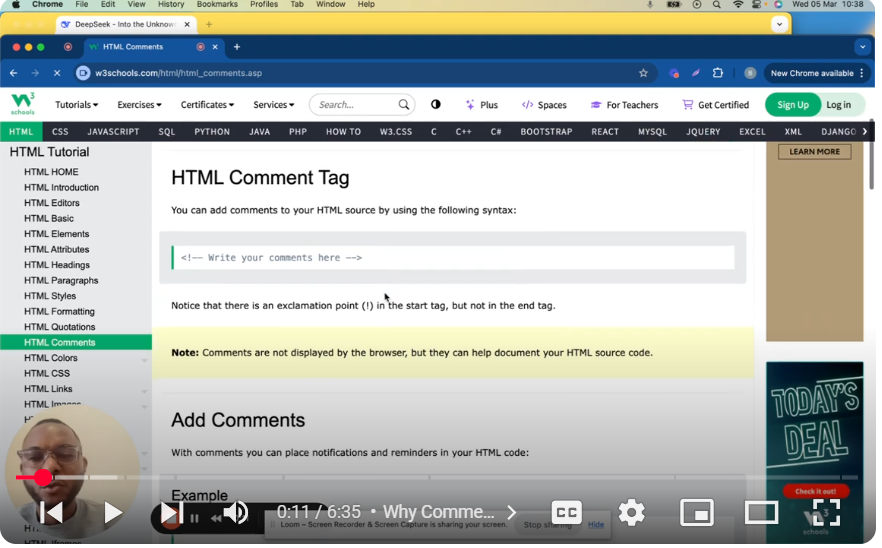The image size is (882, 548).
Task: Click the Log in button
Action: click(x=838, y=105)
